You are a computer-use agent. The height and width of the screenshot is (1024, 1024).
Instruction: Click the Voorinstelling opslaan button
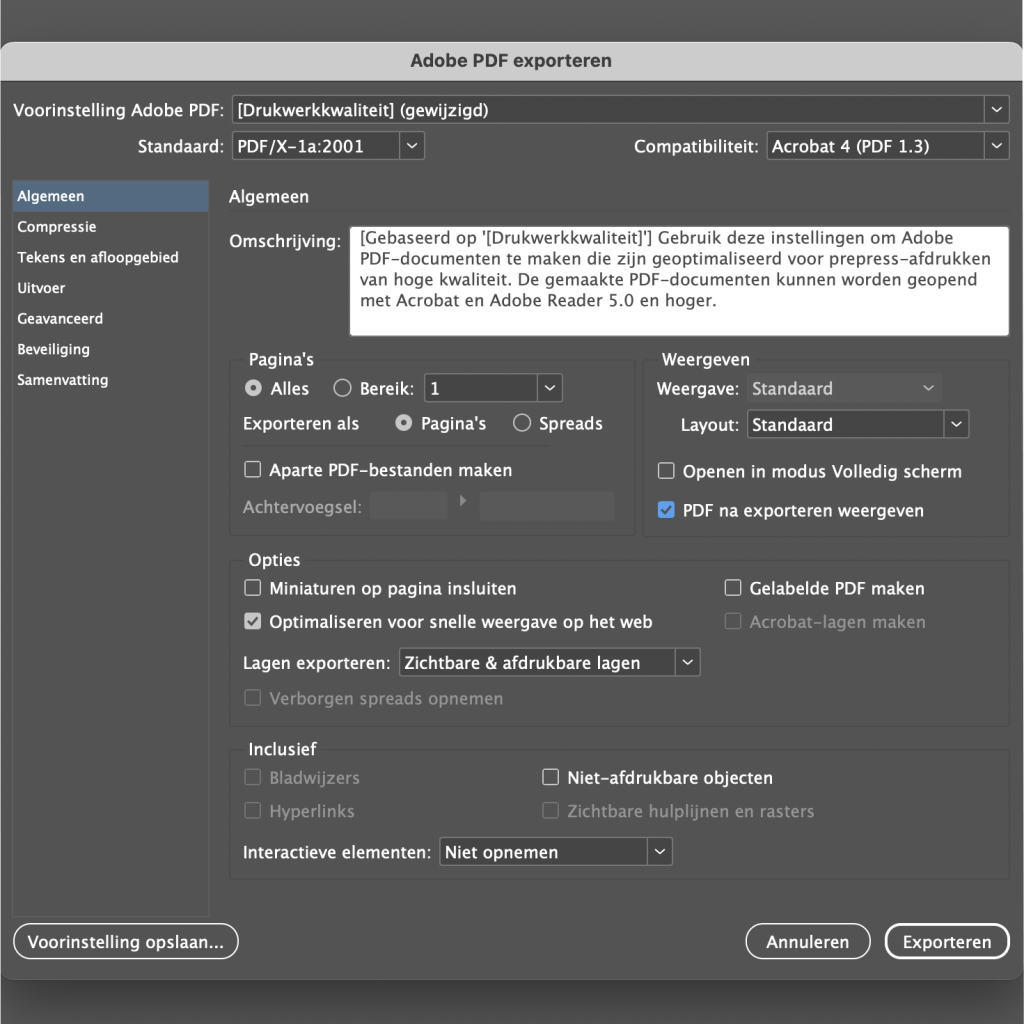125,941
